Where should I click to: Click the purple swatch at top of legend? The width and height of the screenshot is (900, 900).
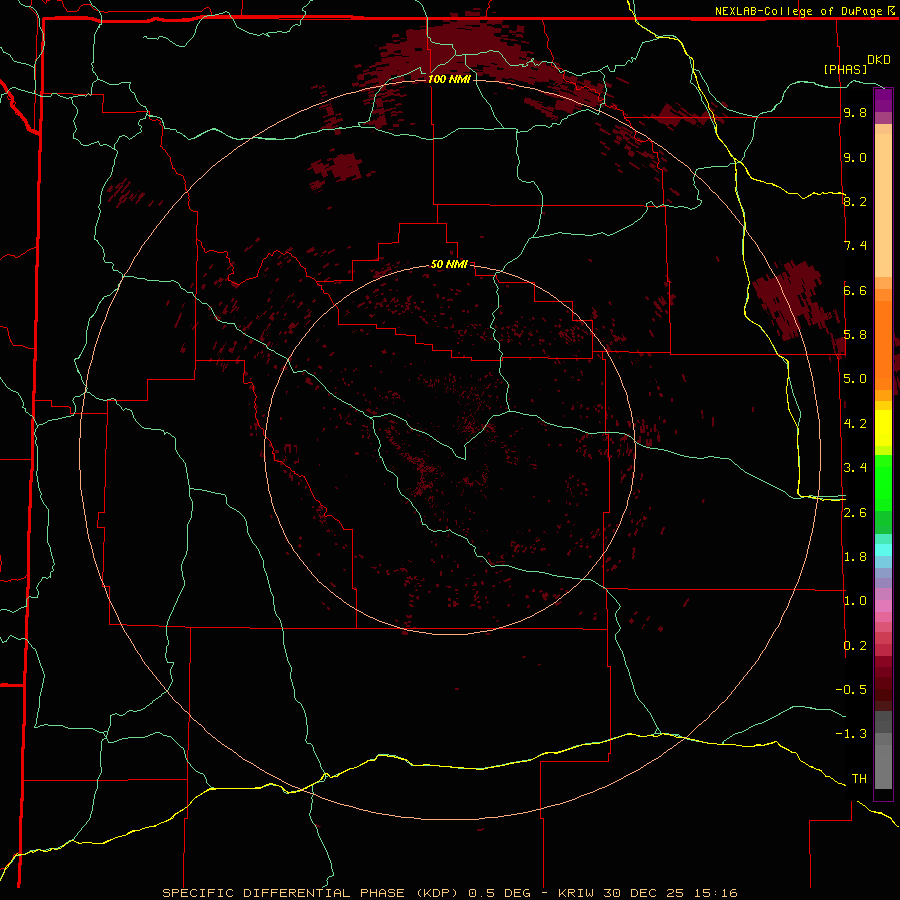[883, 100]
